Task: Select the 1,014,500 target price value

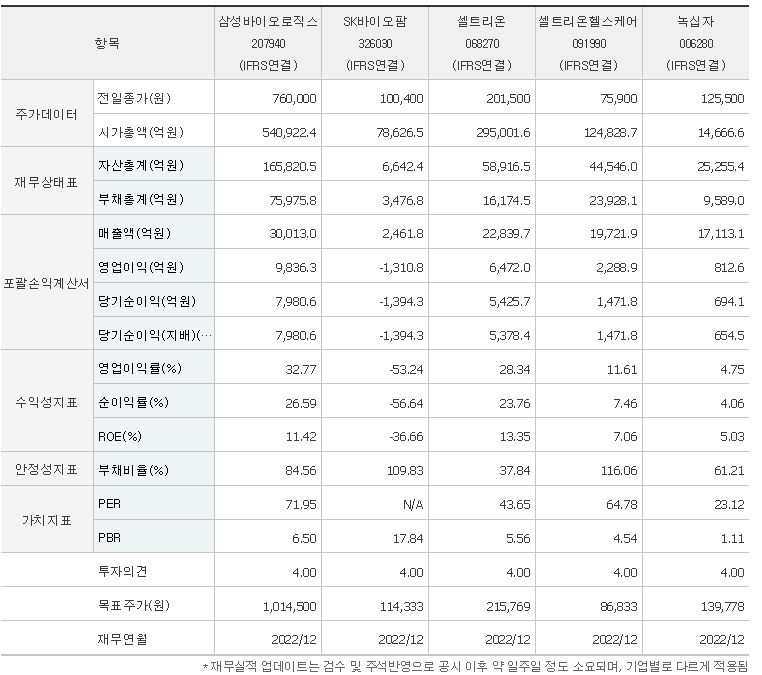Action: click(289, 607)
